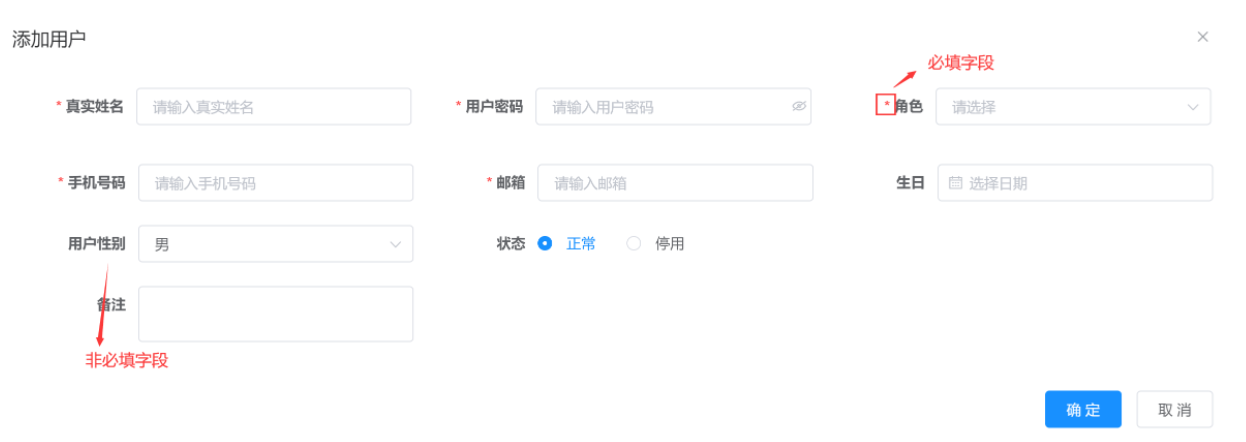Click the 确定 button
The width and height of the screenshot is (1246, 442).
[x=1083, y=409]
